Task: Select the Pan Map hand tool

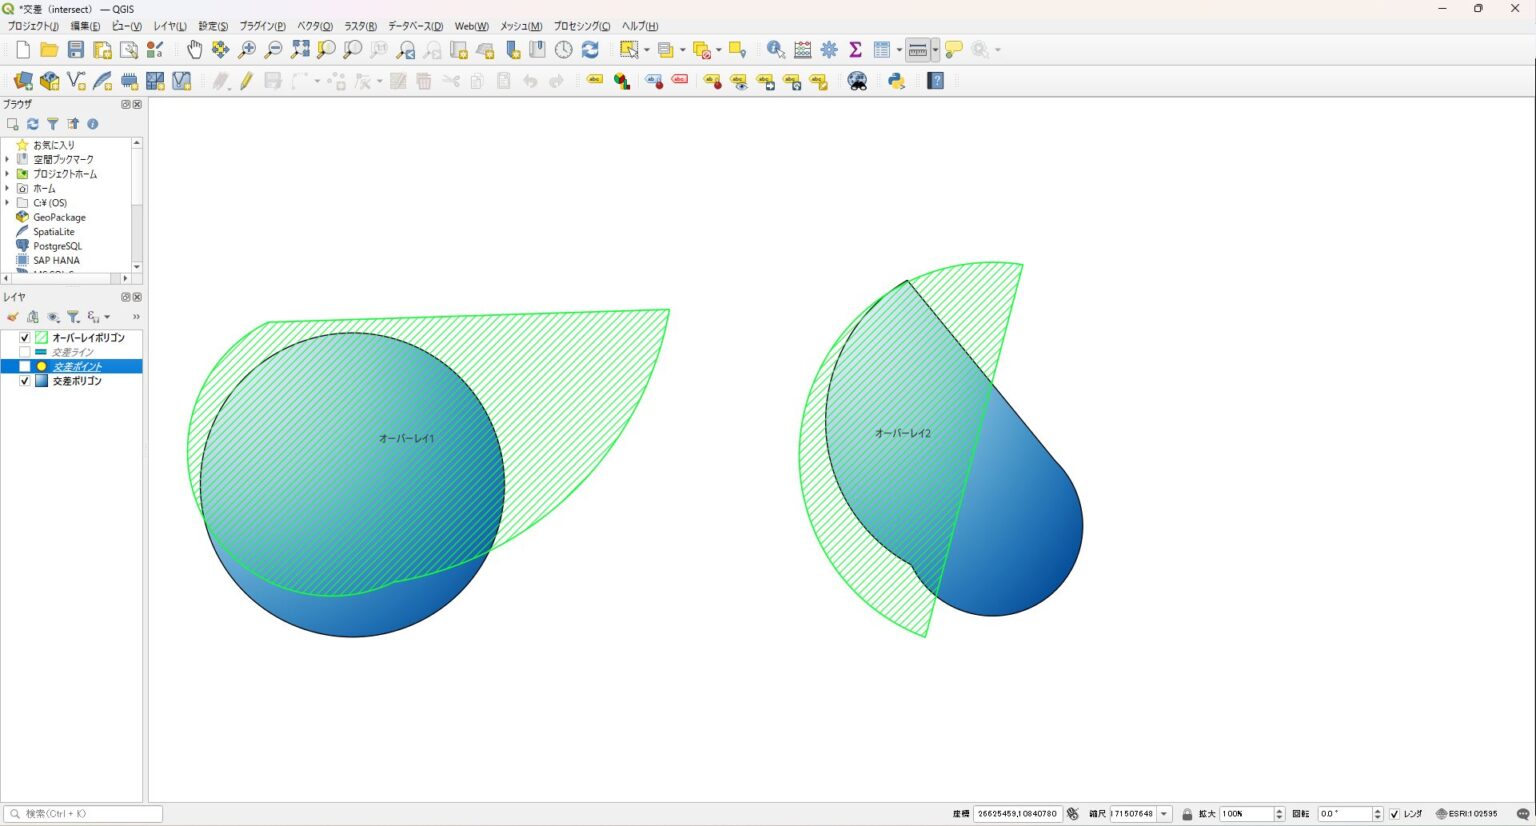Action: point(194,50)
